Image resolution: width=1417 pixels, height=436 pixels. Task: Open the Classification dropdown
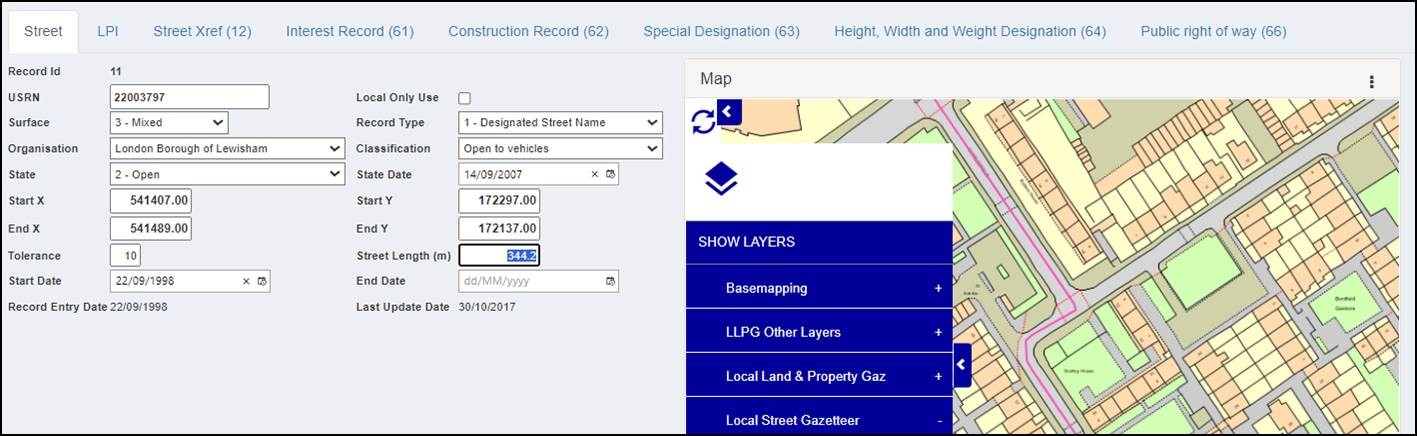(560, 148)
